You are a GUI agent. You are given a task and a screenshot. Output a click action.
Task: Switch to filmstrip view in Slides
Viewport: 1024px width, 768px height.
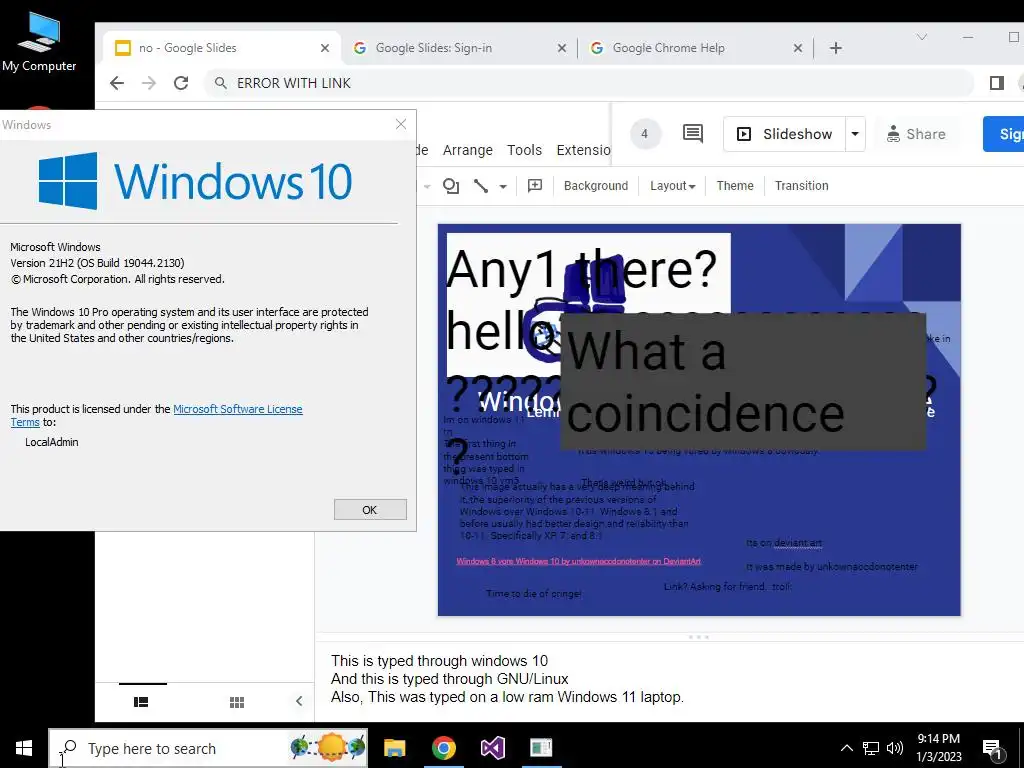tap(141, 702)
